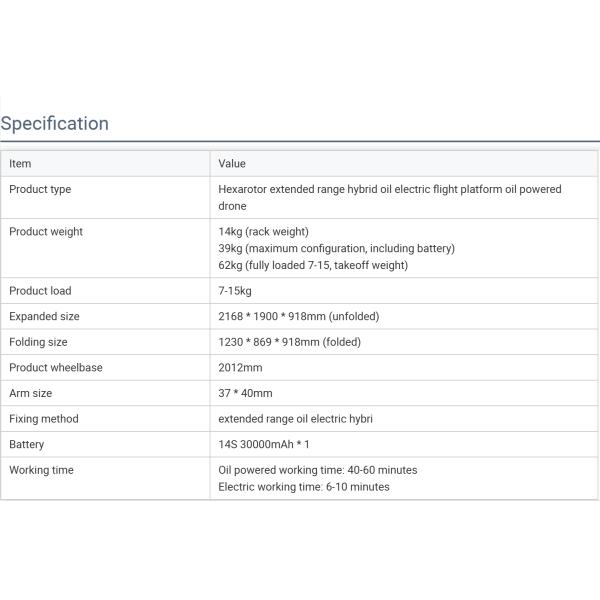The height and width of the screenshot is (600, 600).
Task: Click the Product load row label
Action: click(40, 291)
